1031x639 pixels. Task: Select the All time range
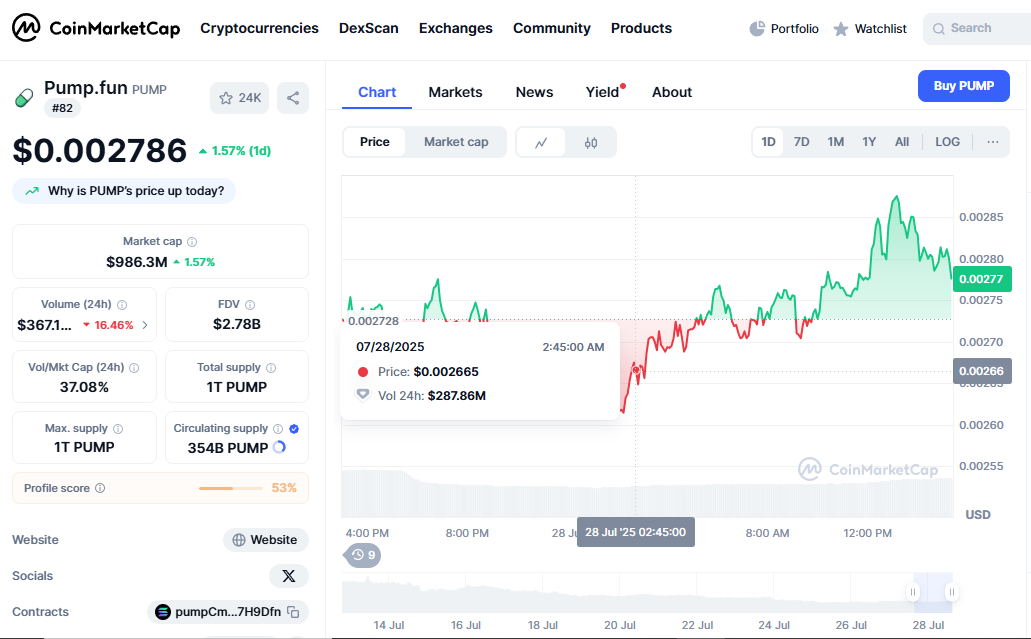(x=901, y=142)
